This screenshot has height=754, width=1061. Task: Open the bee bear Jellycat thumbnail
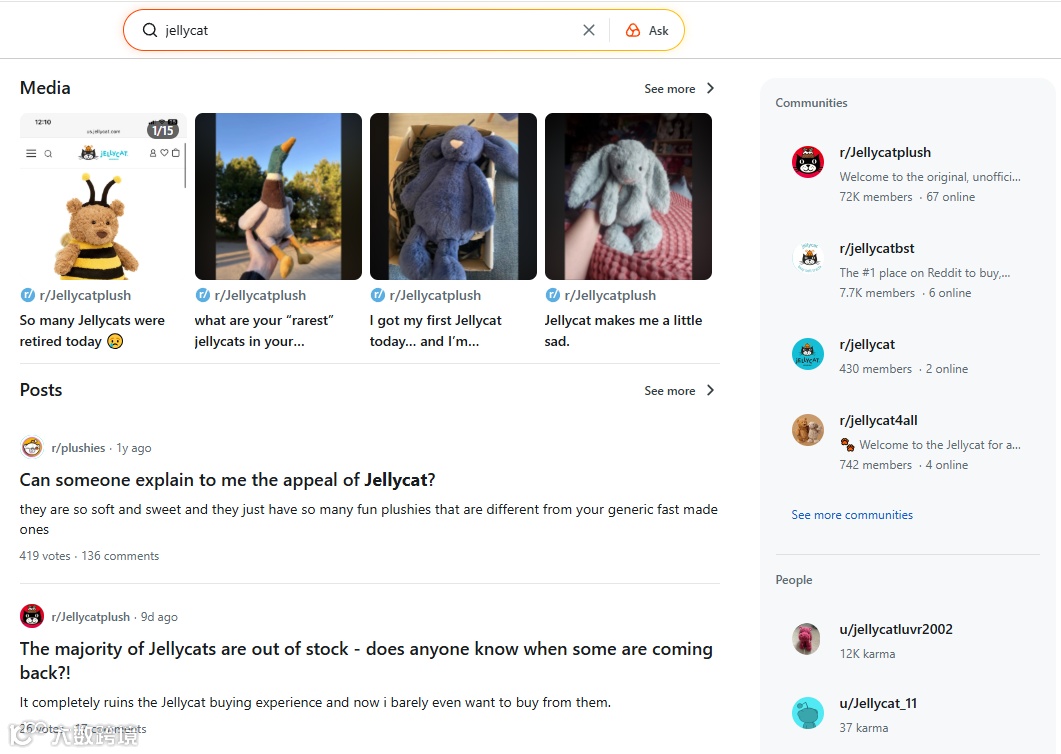103,196
